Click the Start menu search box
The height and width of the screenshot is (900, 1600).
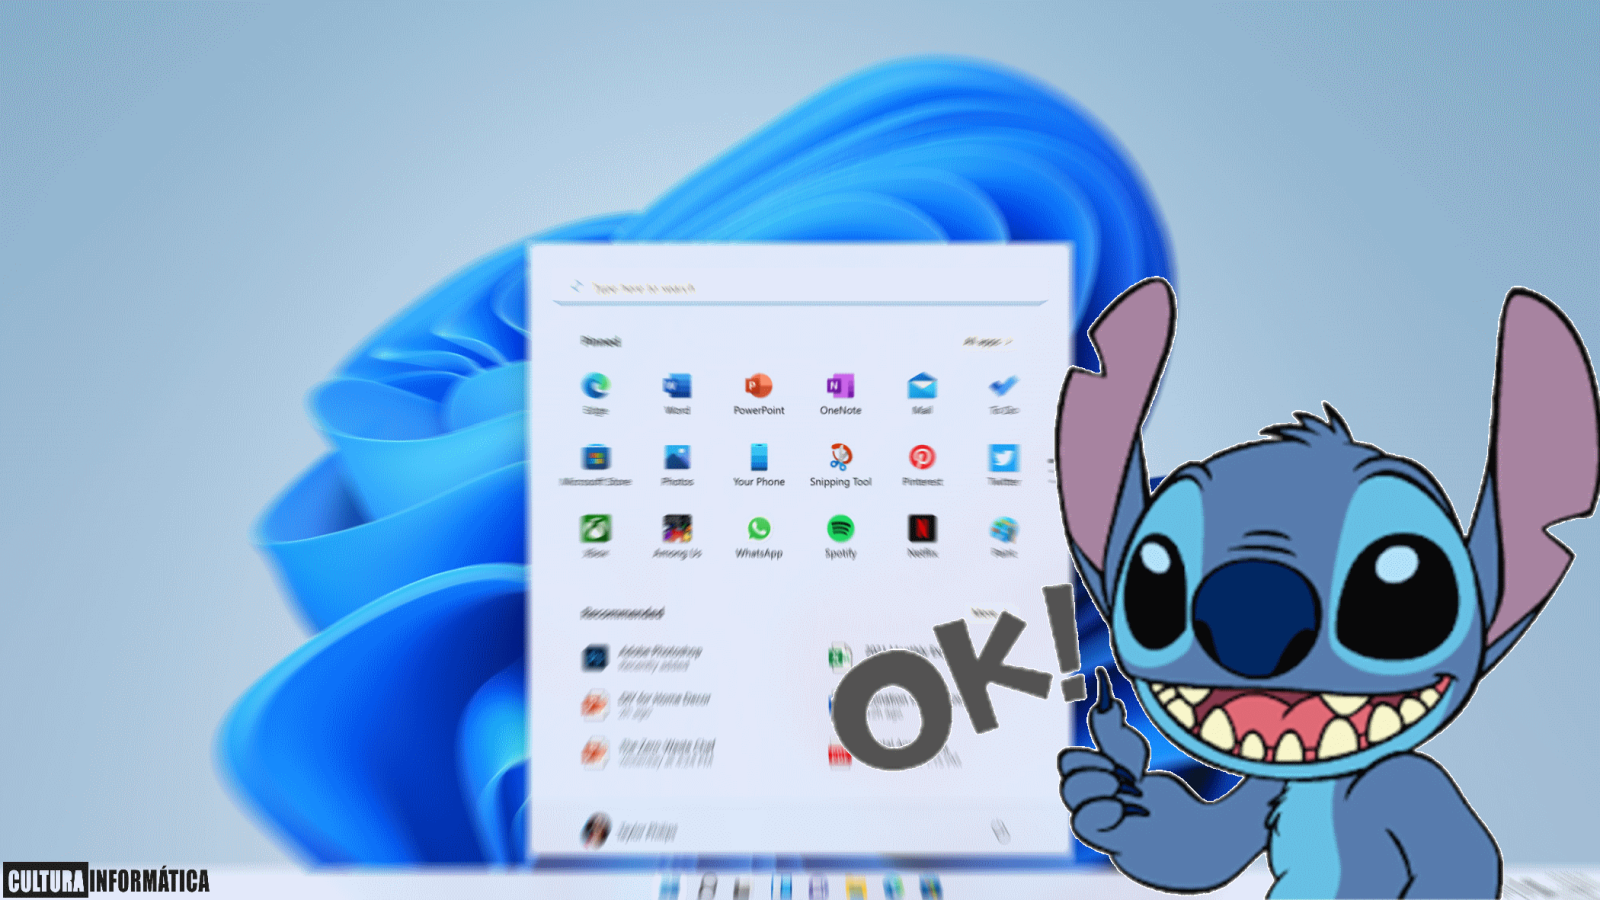tap(800, 288)
